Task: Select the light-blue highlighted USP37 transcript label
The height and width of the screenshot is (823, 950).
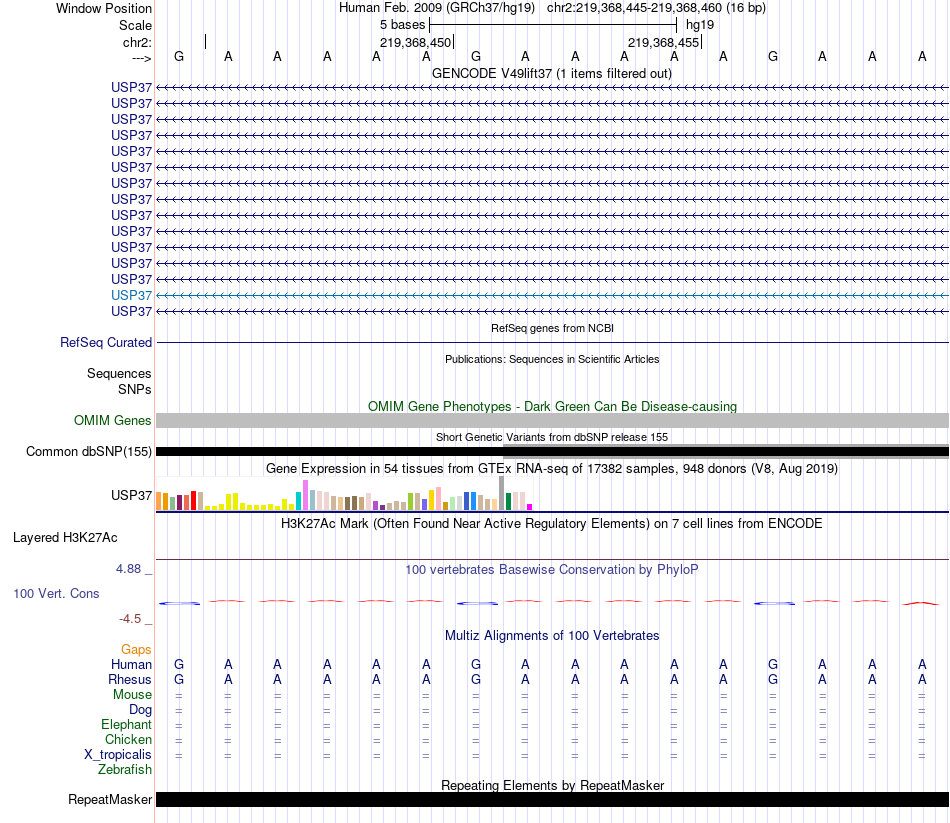Action: click(x=131, y=295)
